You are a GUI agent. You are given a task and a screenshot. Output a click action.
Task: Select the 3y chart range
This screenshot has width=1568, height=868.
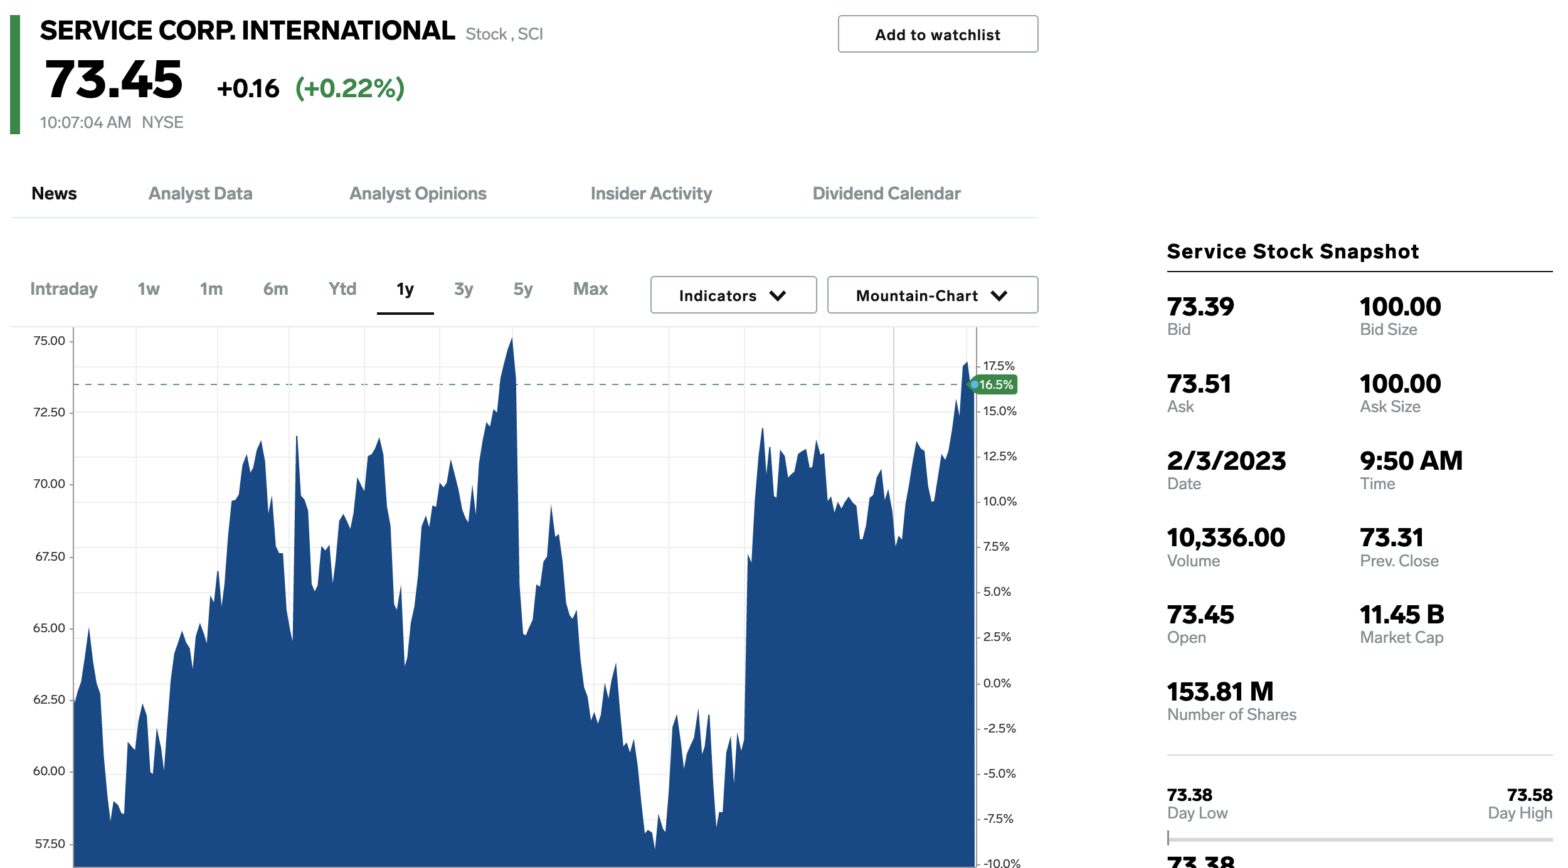coord(463,289)
